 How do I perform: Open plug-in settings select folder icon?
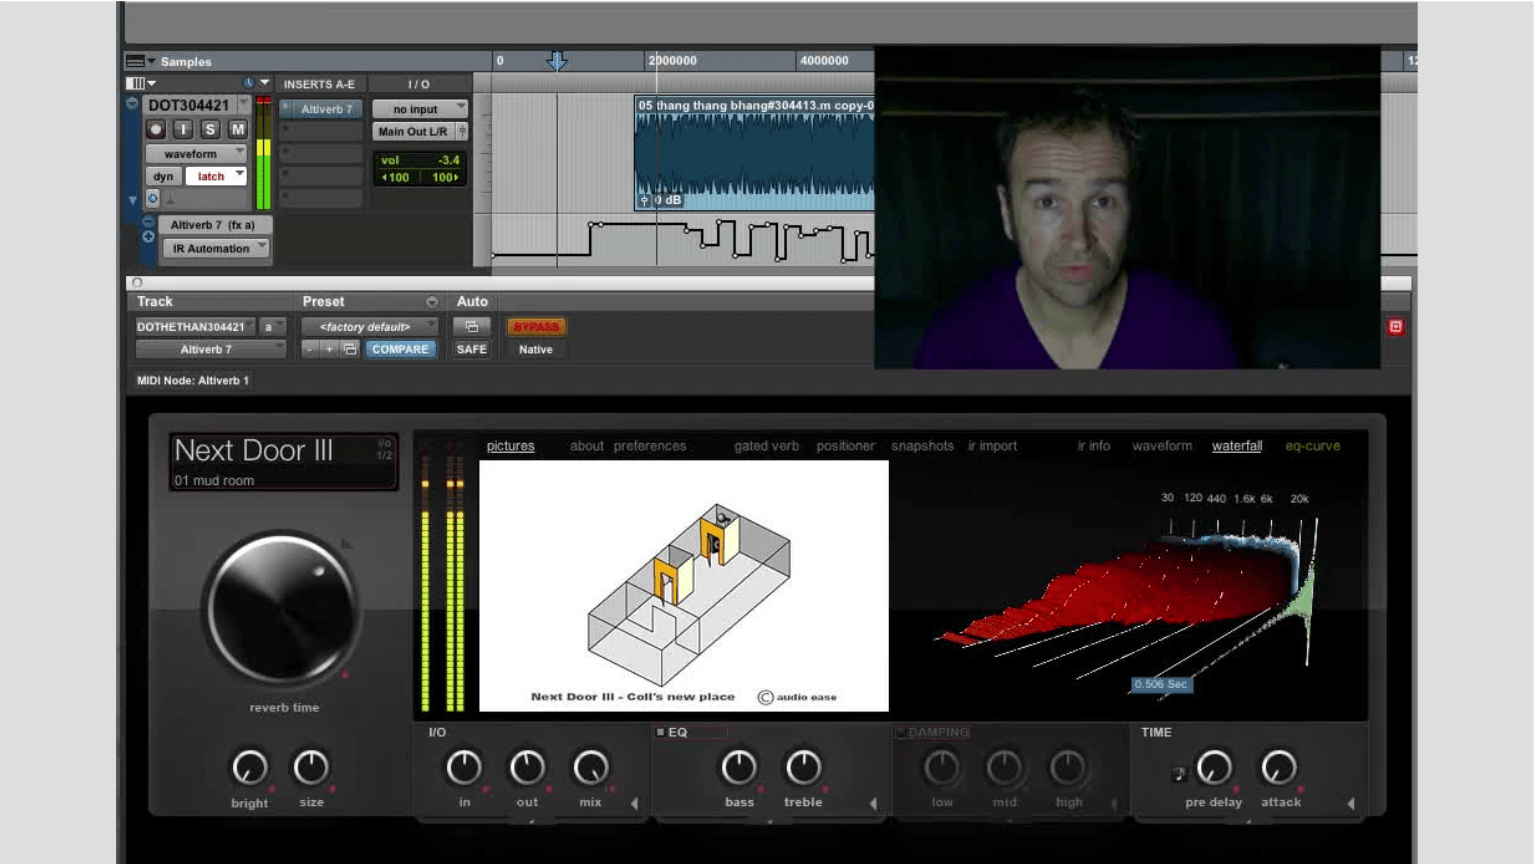point(350,349)
